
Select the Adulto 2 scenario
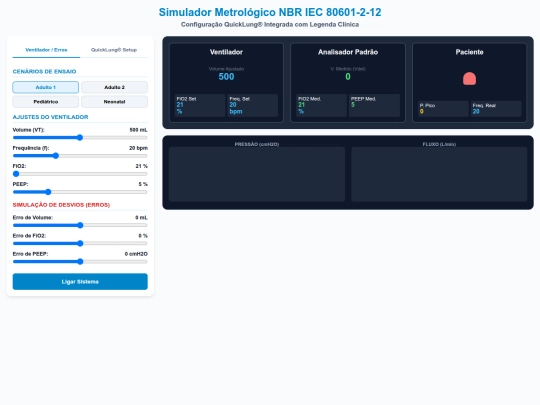pos(114,87)
